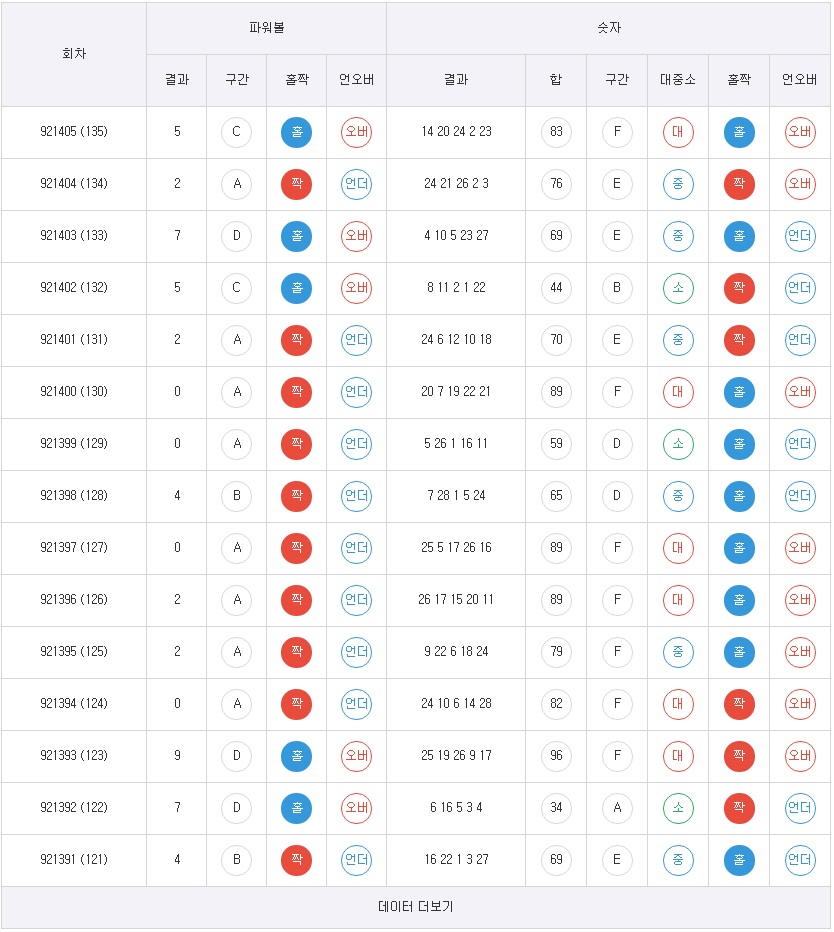Select the round 921399 (129) cell
This screenshot has height=932, width=834.
pyautogui.click(x=74, y=444)
